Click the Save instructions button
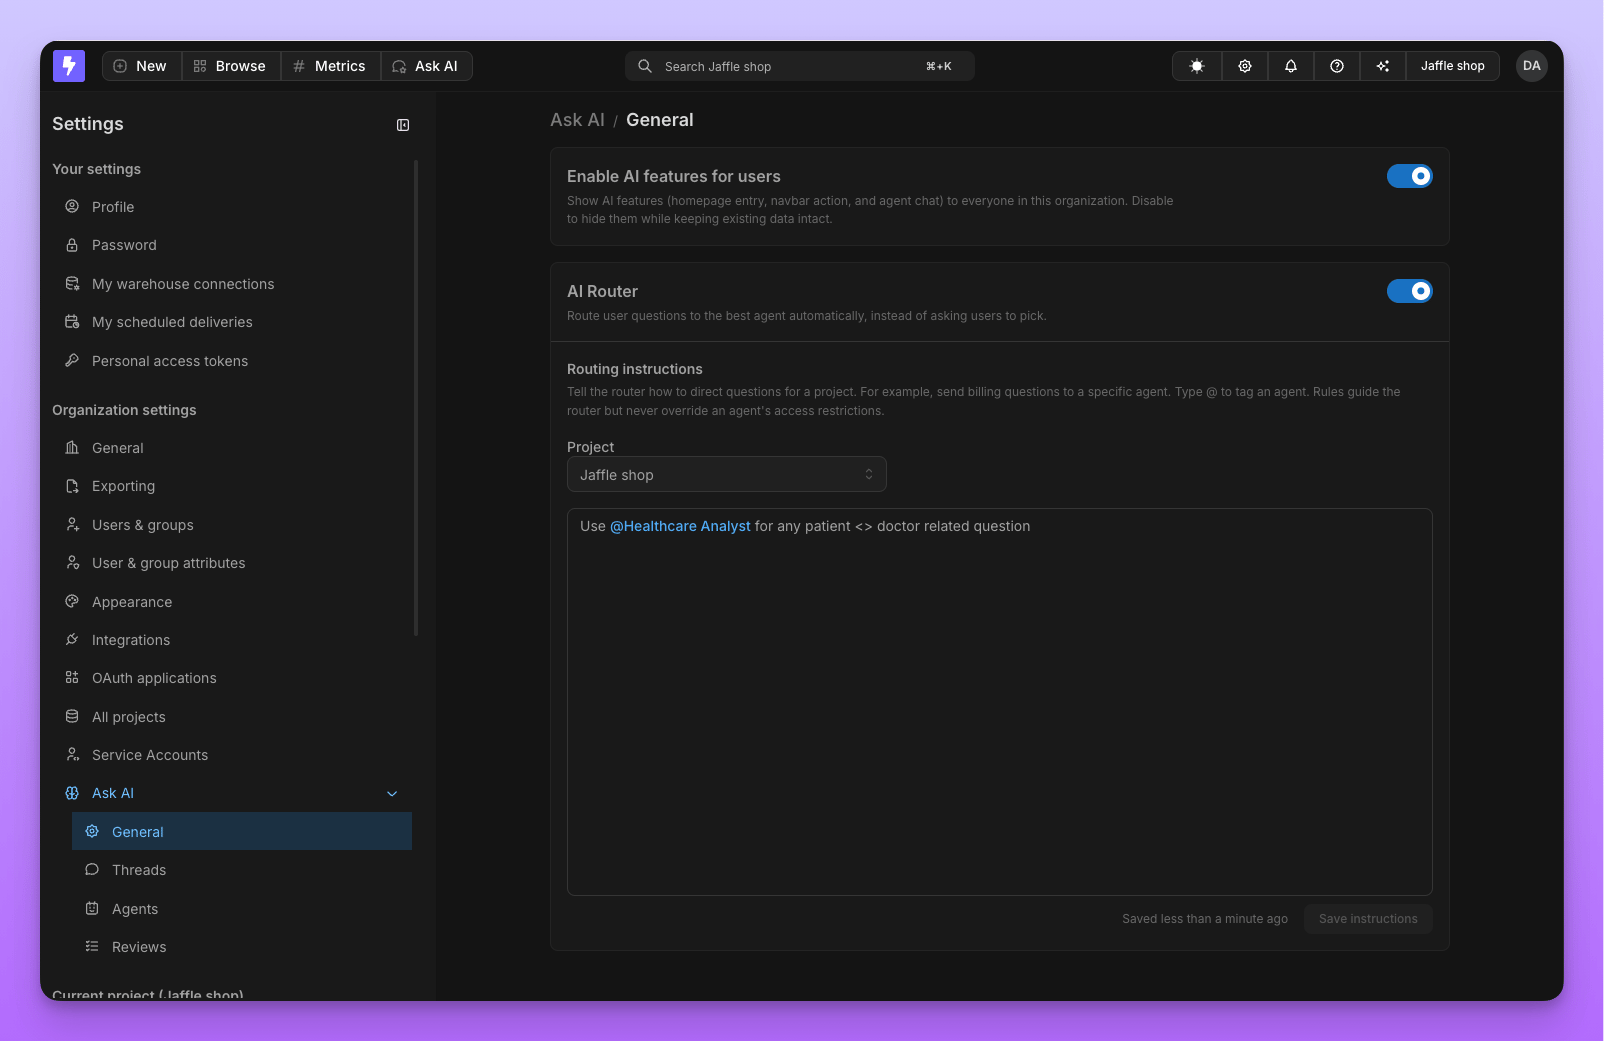 click(x=1368, y=919)
